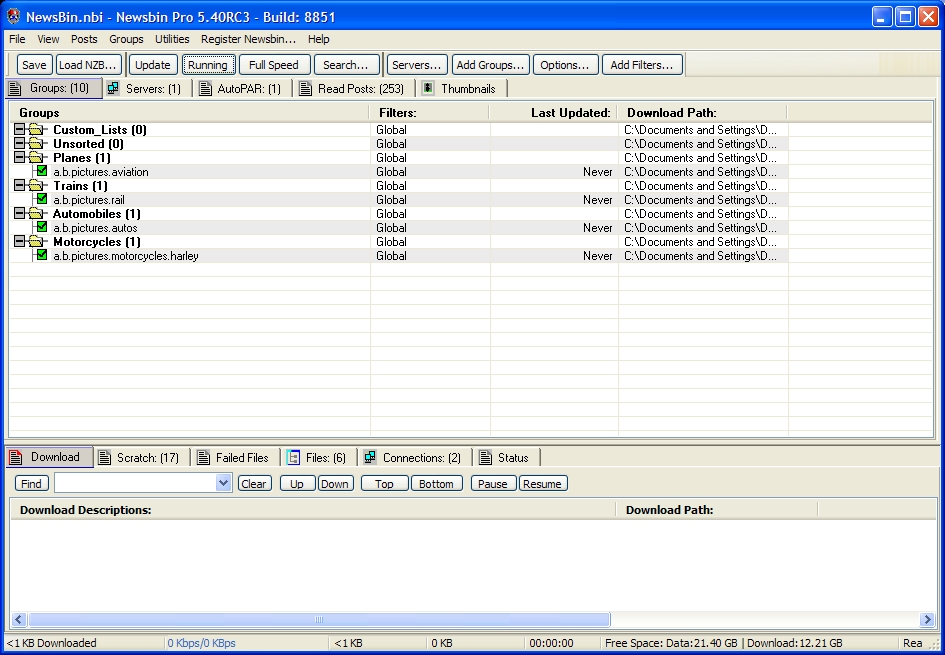Viewport: 945px width, 655px height.
Task: Resume the downloads
Action: [x=542, y=483]
